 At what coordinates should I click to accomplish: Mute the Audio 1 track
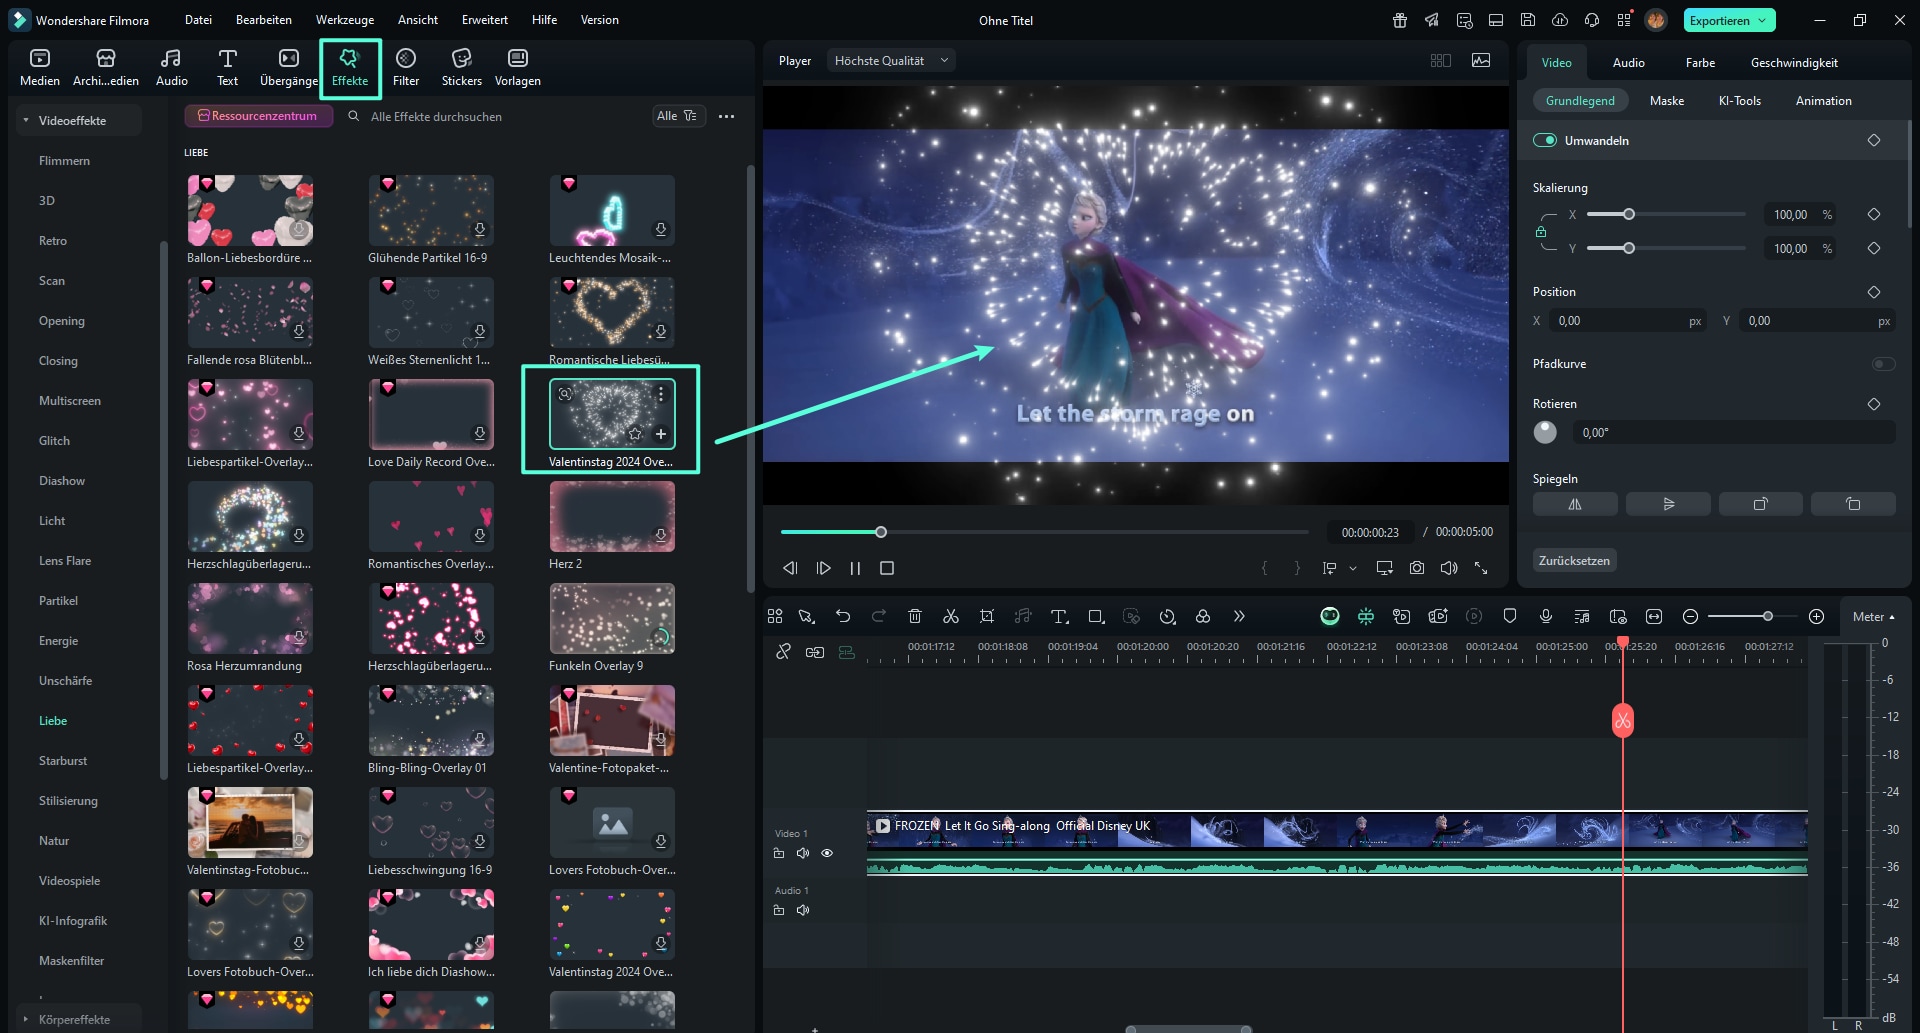coord(803,910)
